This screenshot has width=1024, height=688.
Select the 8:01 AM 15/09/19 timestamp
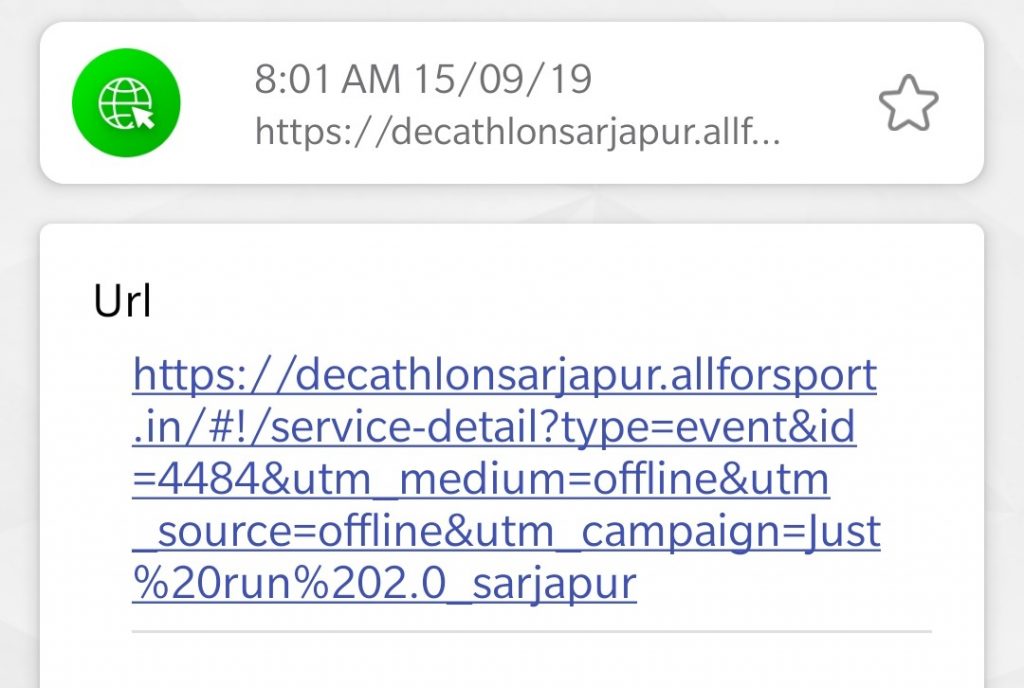(x=423, y=79)
